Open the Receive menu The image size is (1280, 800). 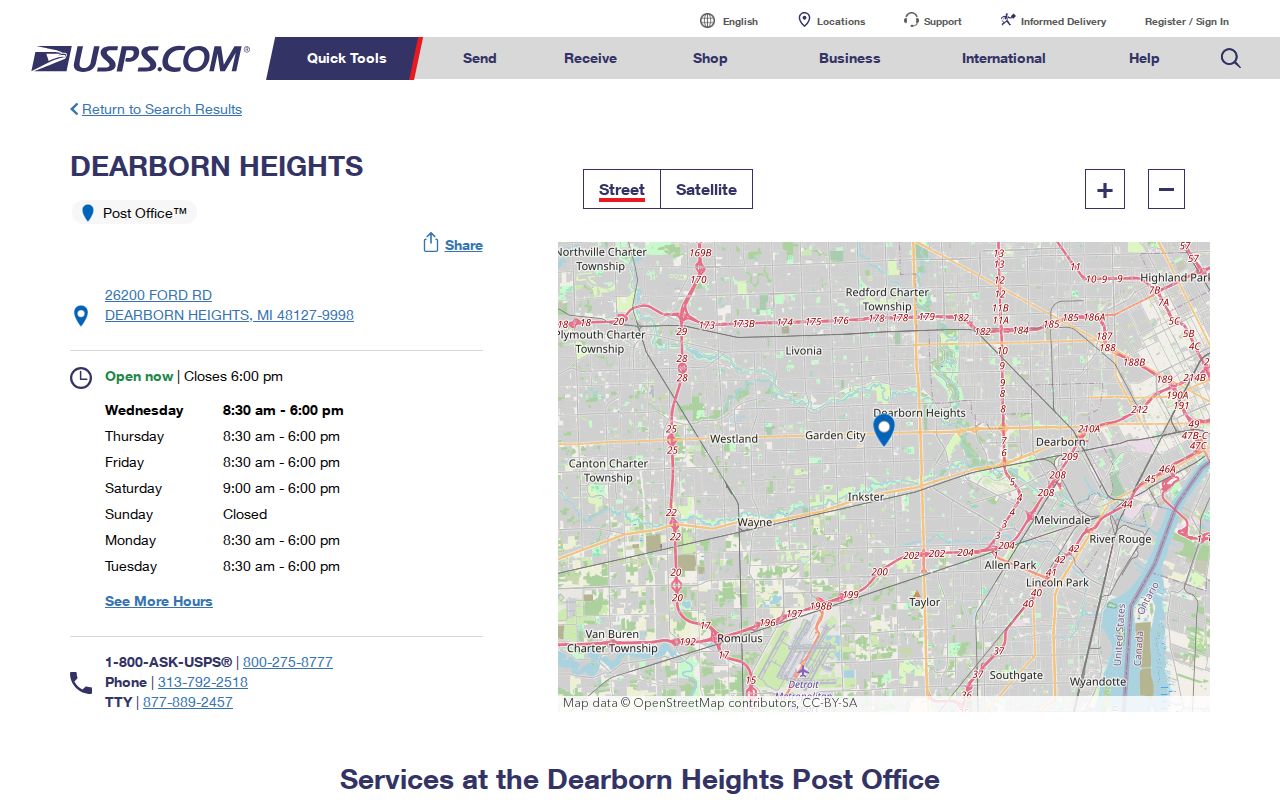click(590, 58)
